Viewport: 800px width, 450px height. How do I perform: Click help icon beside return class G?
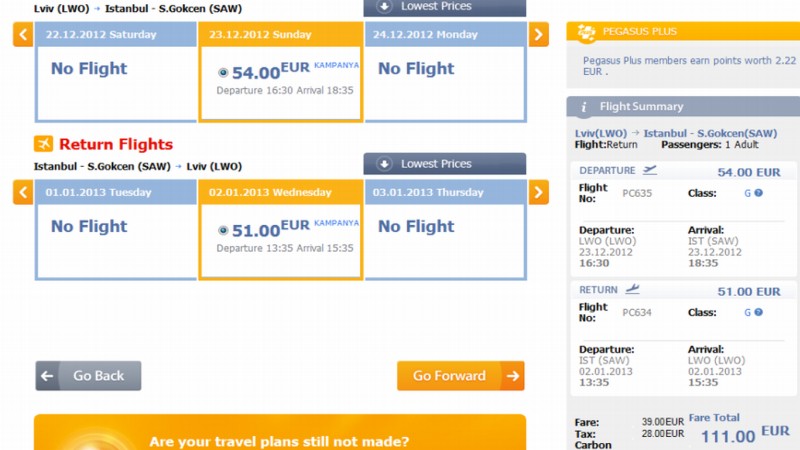pos(759,312)
